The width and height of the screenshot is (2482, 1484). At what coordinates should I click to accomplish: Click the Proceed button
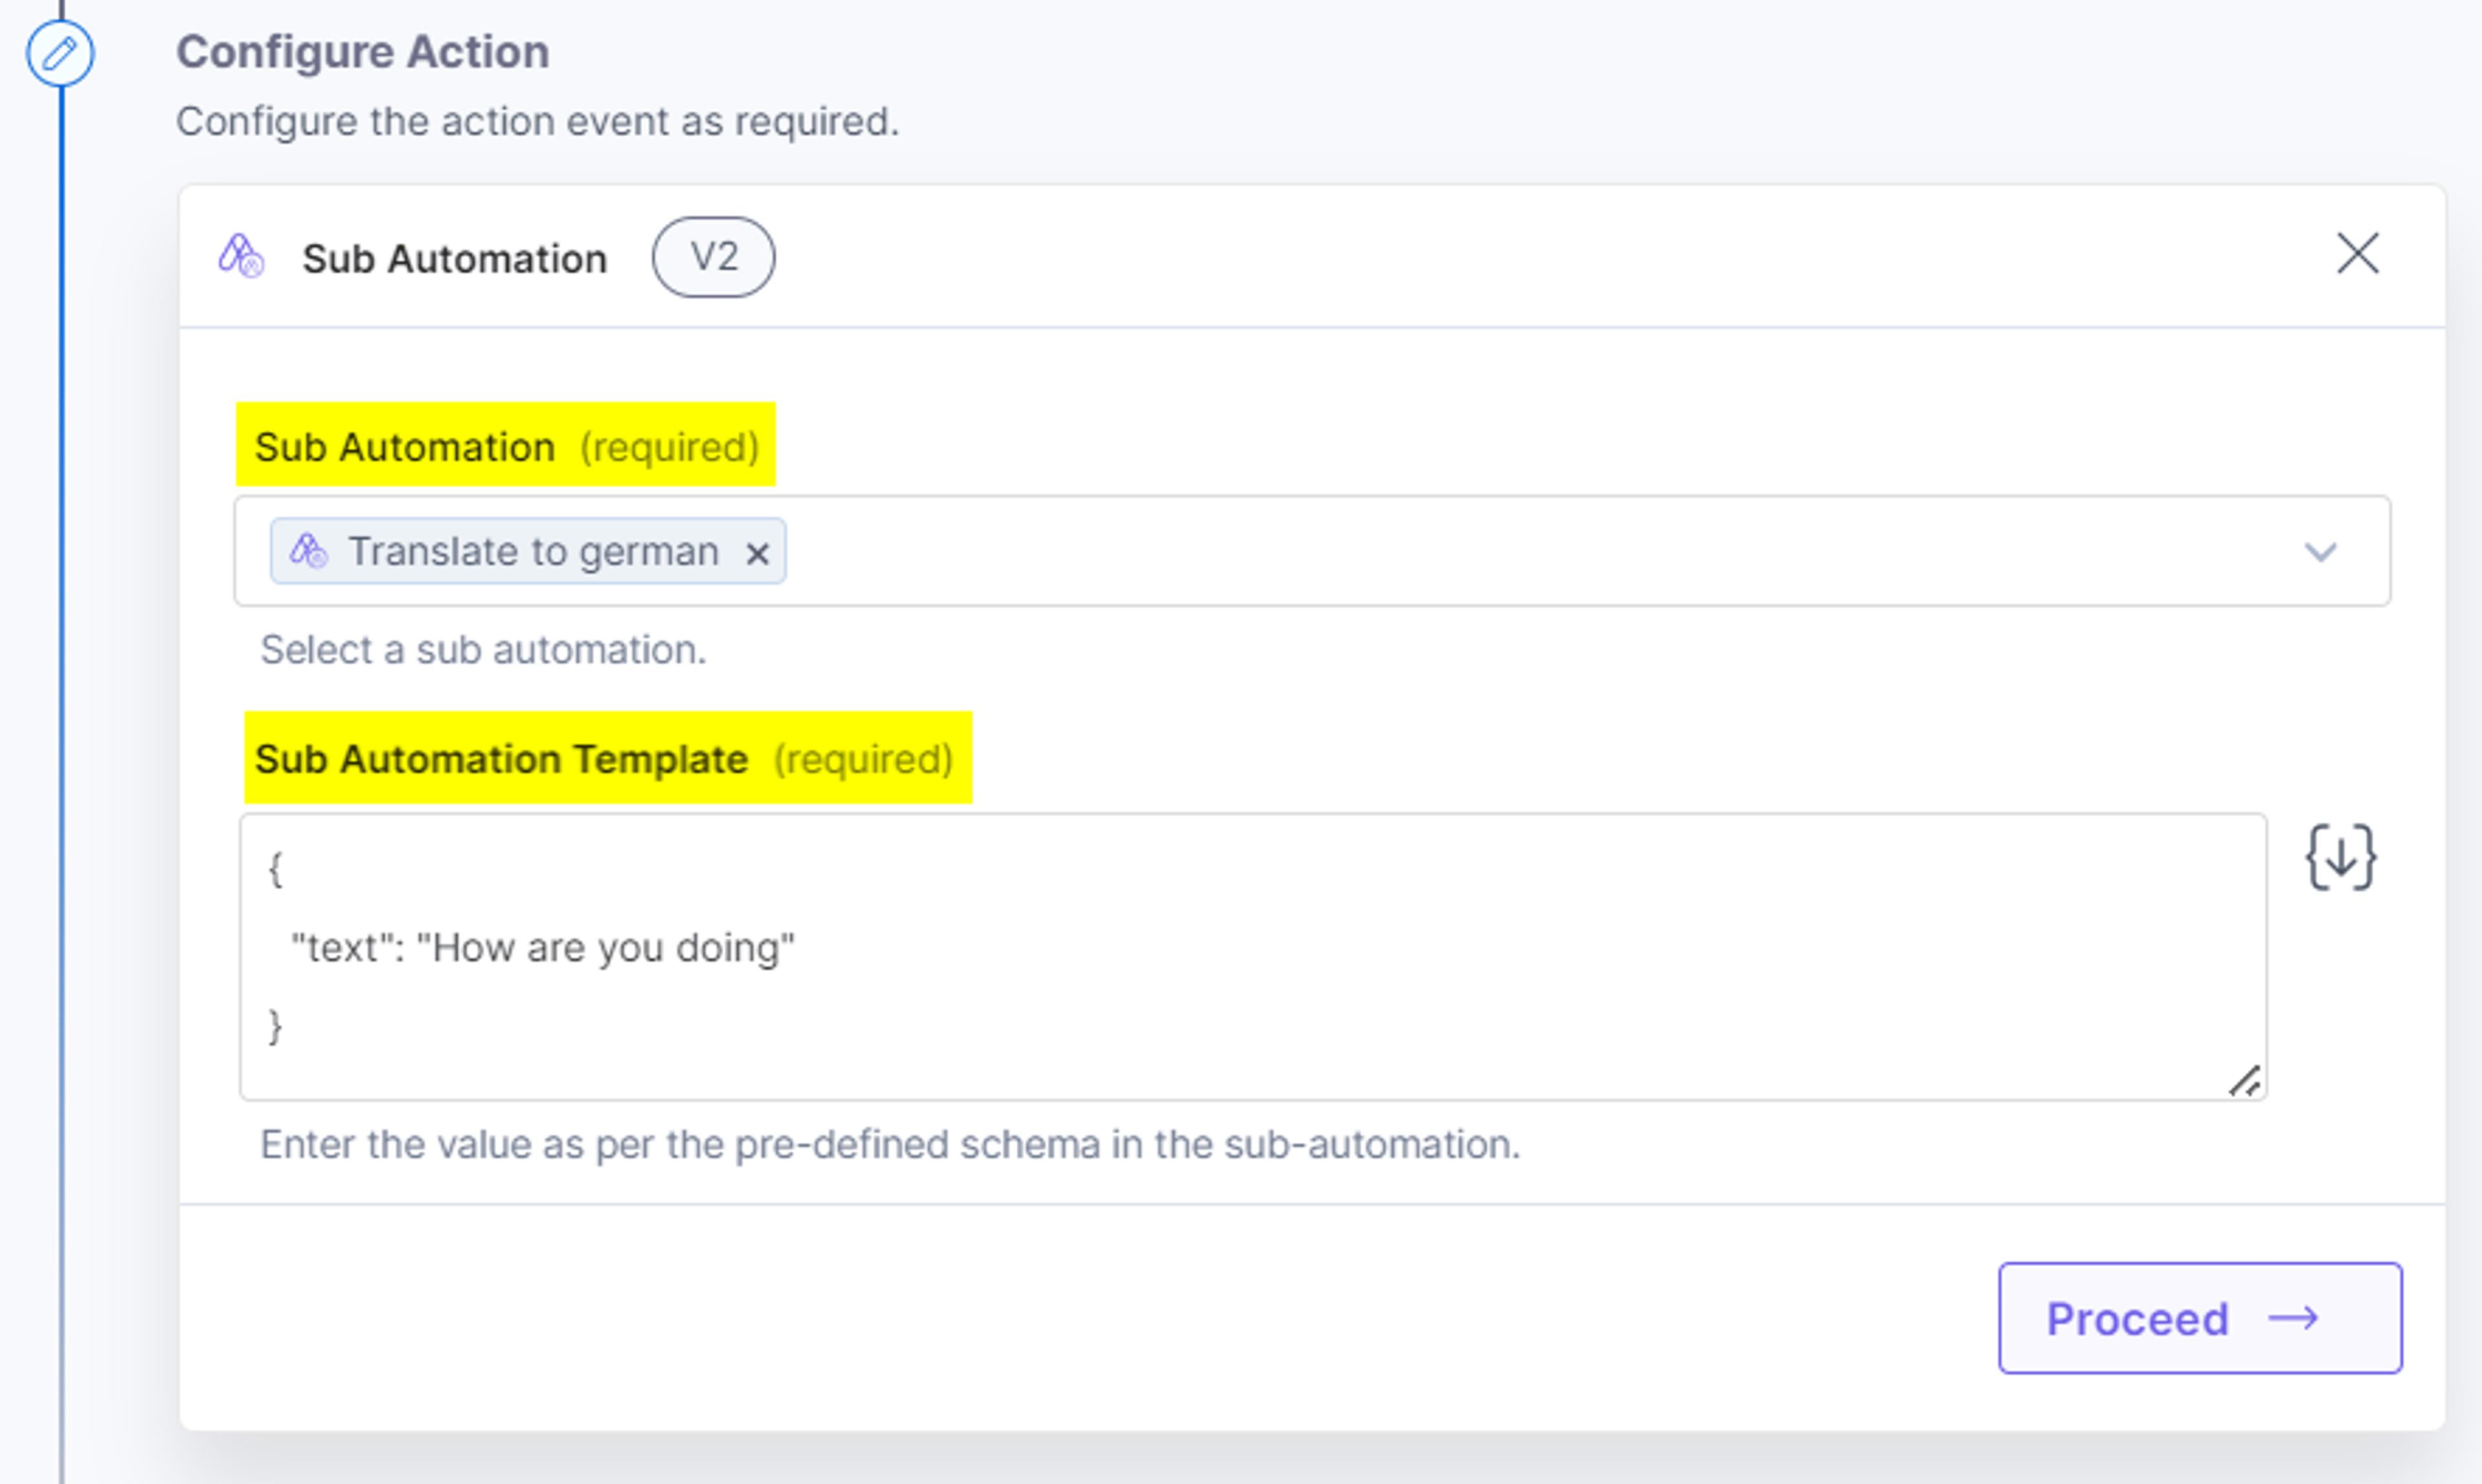pos(2200,1318)
